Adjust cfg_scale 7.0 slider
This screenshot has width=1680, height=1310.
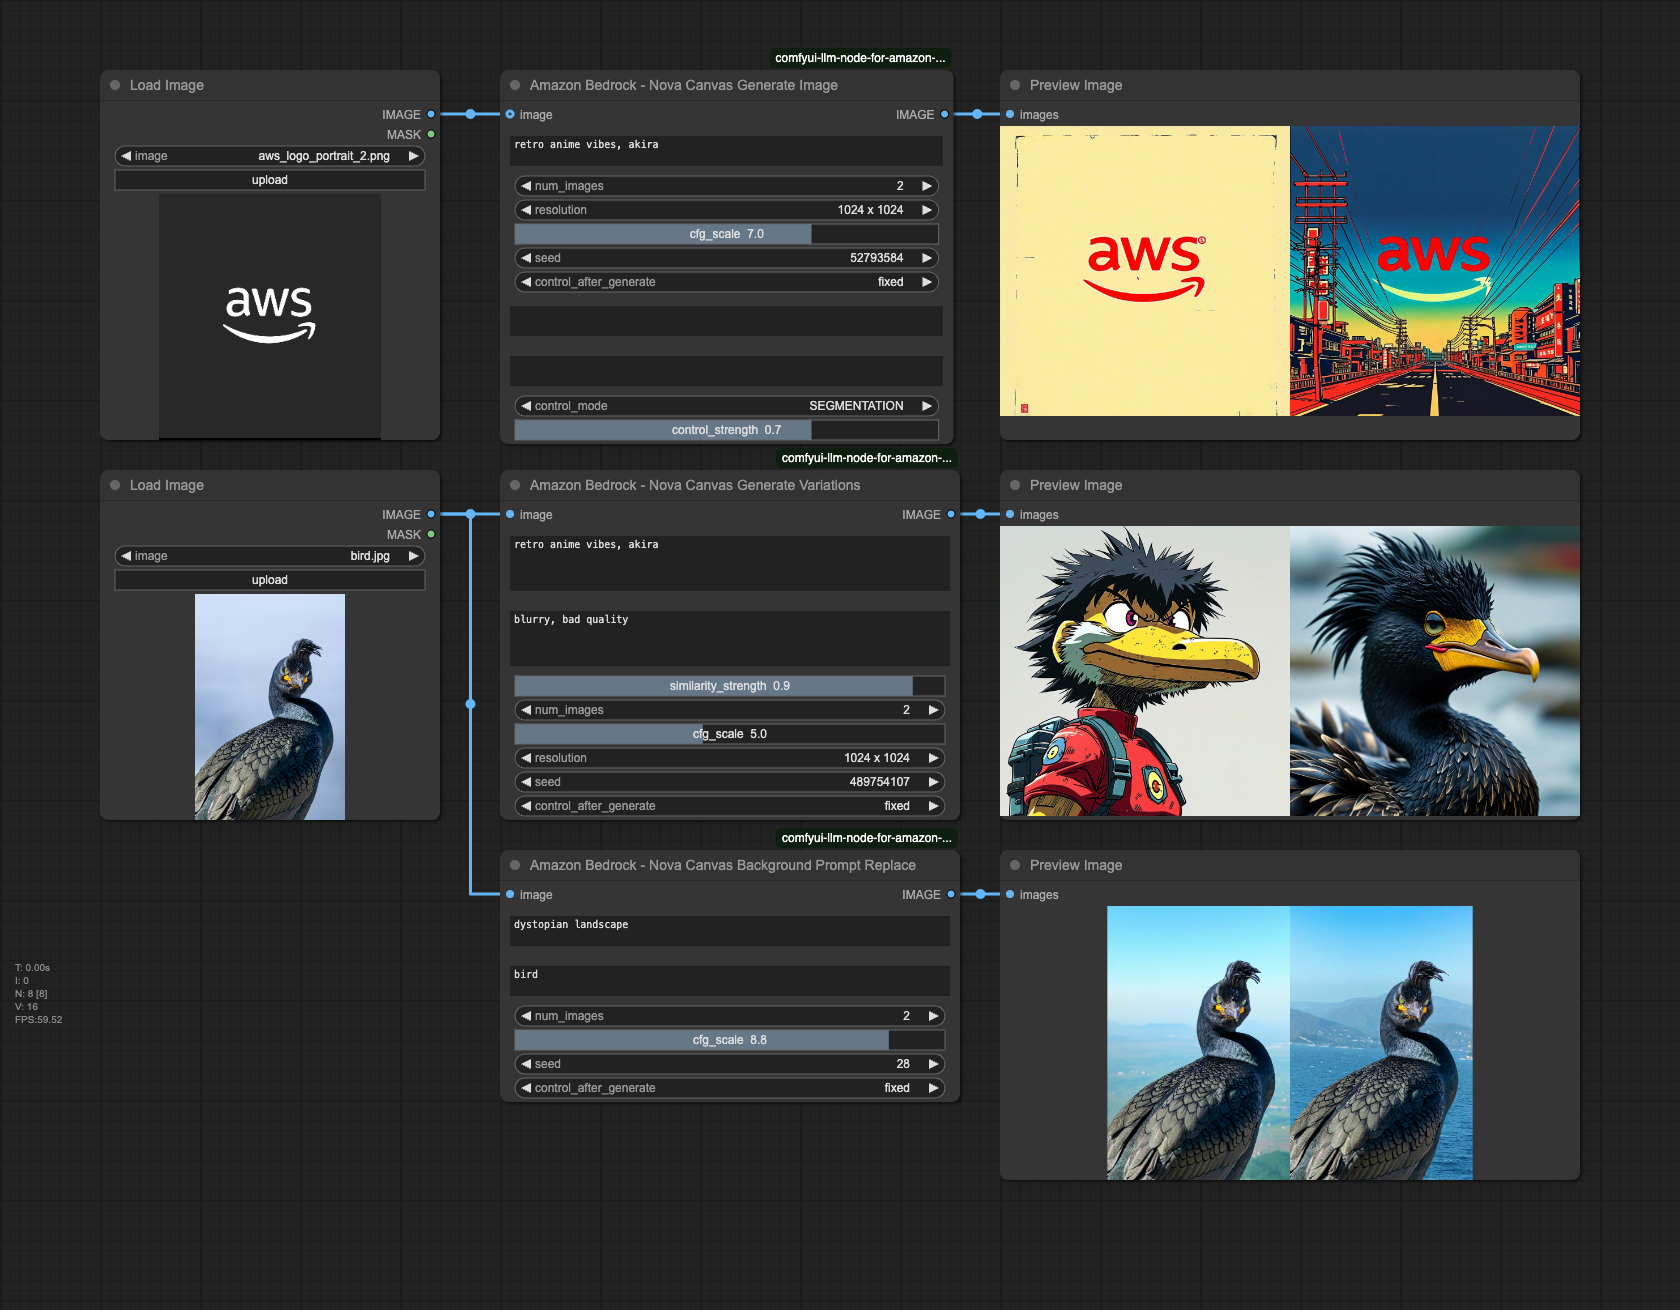[726, 234]
